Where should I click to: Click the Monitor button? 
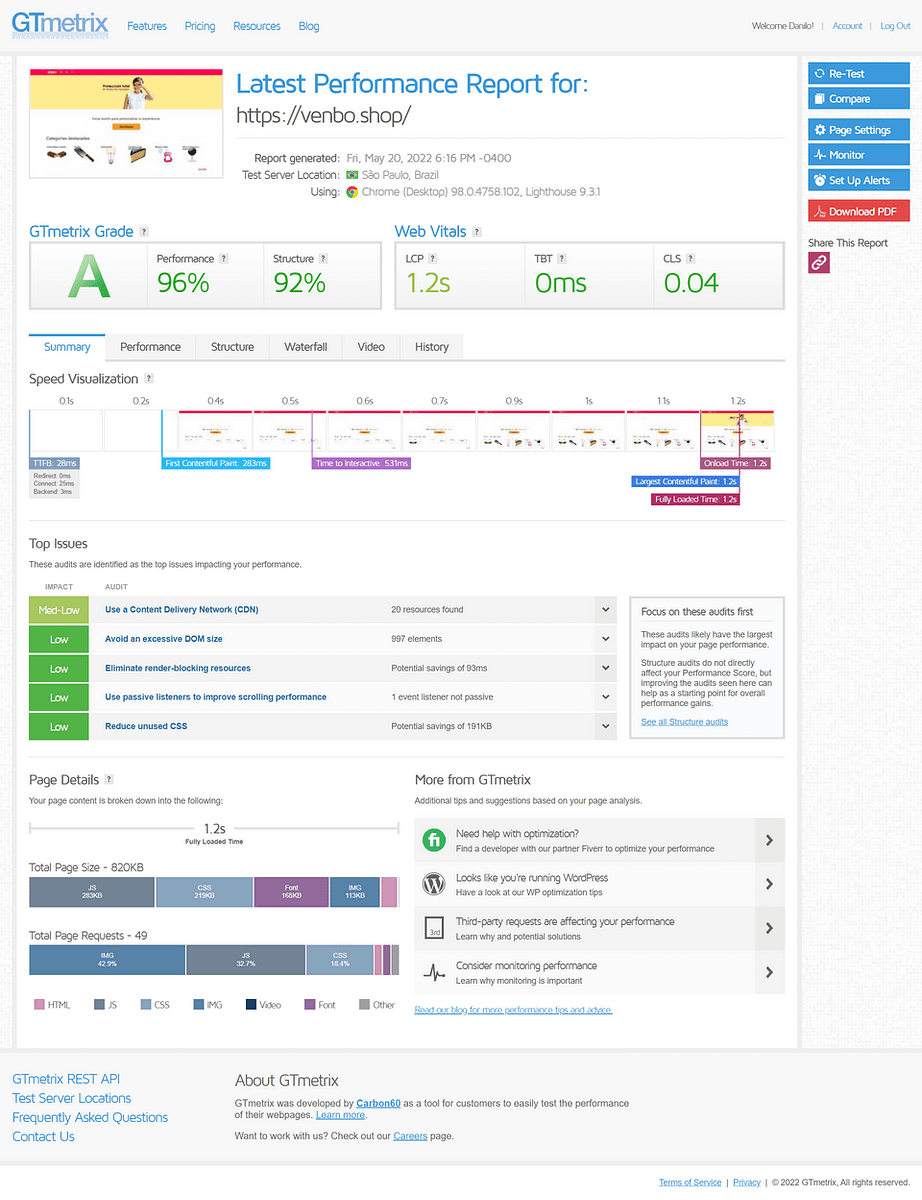[859, 155]
